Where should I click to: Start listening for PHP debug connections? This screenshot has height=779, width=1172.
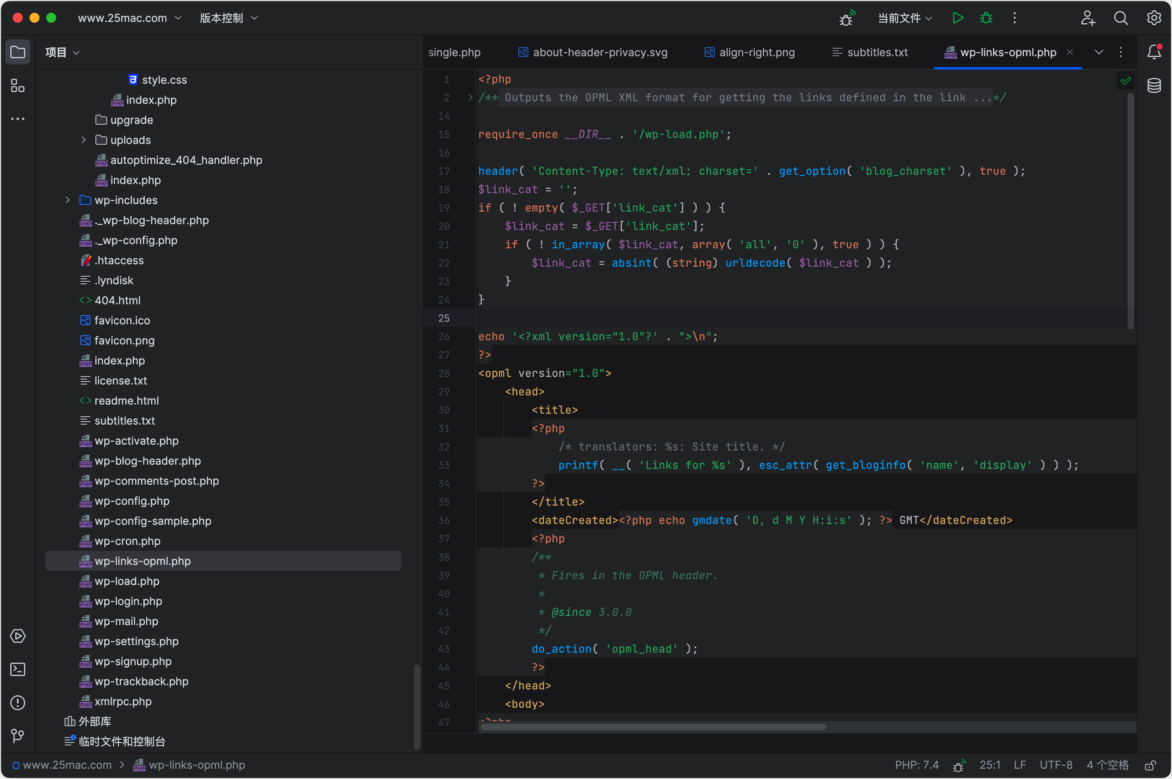point(847,19)
